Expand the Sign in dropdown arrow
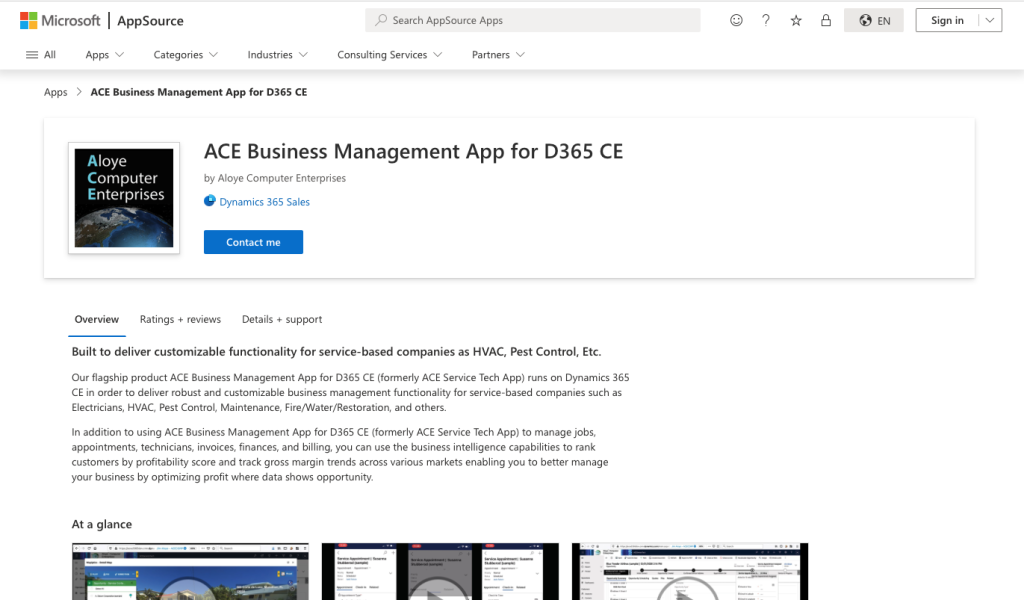 990,20
